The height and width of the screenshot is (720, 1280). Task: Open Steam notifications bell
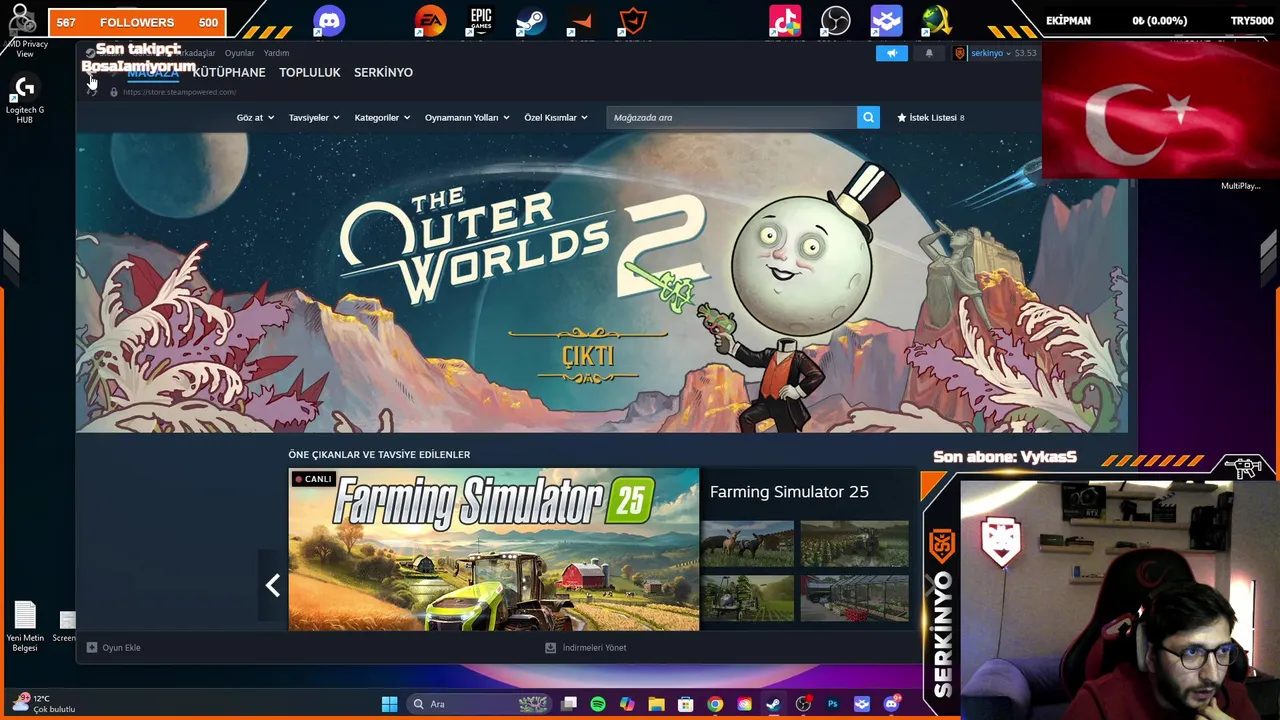[929, 53]
